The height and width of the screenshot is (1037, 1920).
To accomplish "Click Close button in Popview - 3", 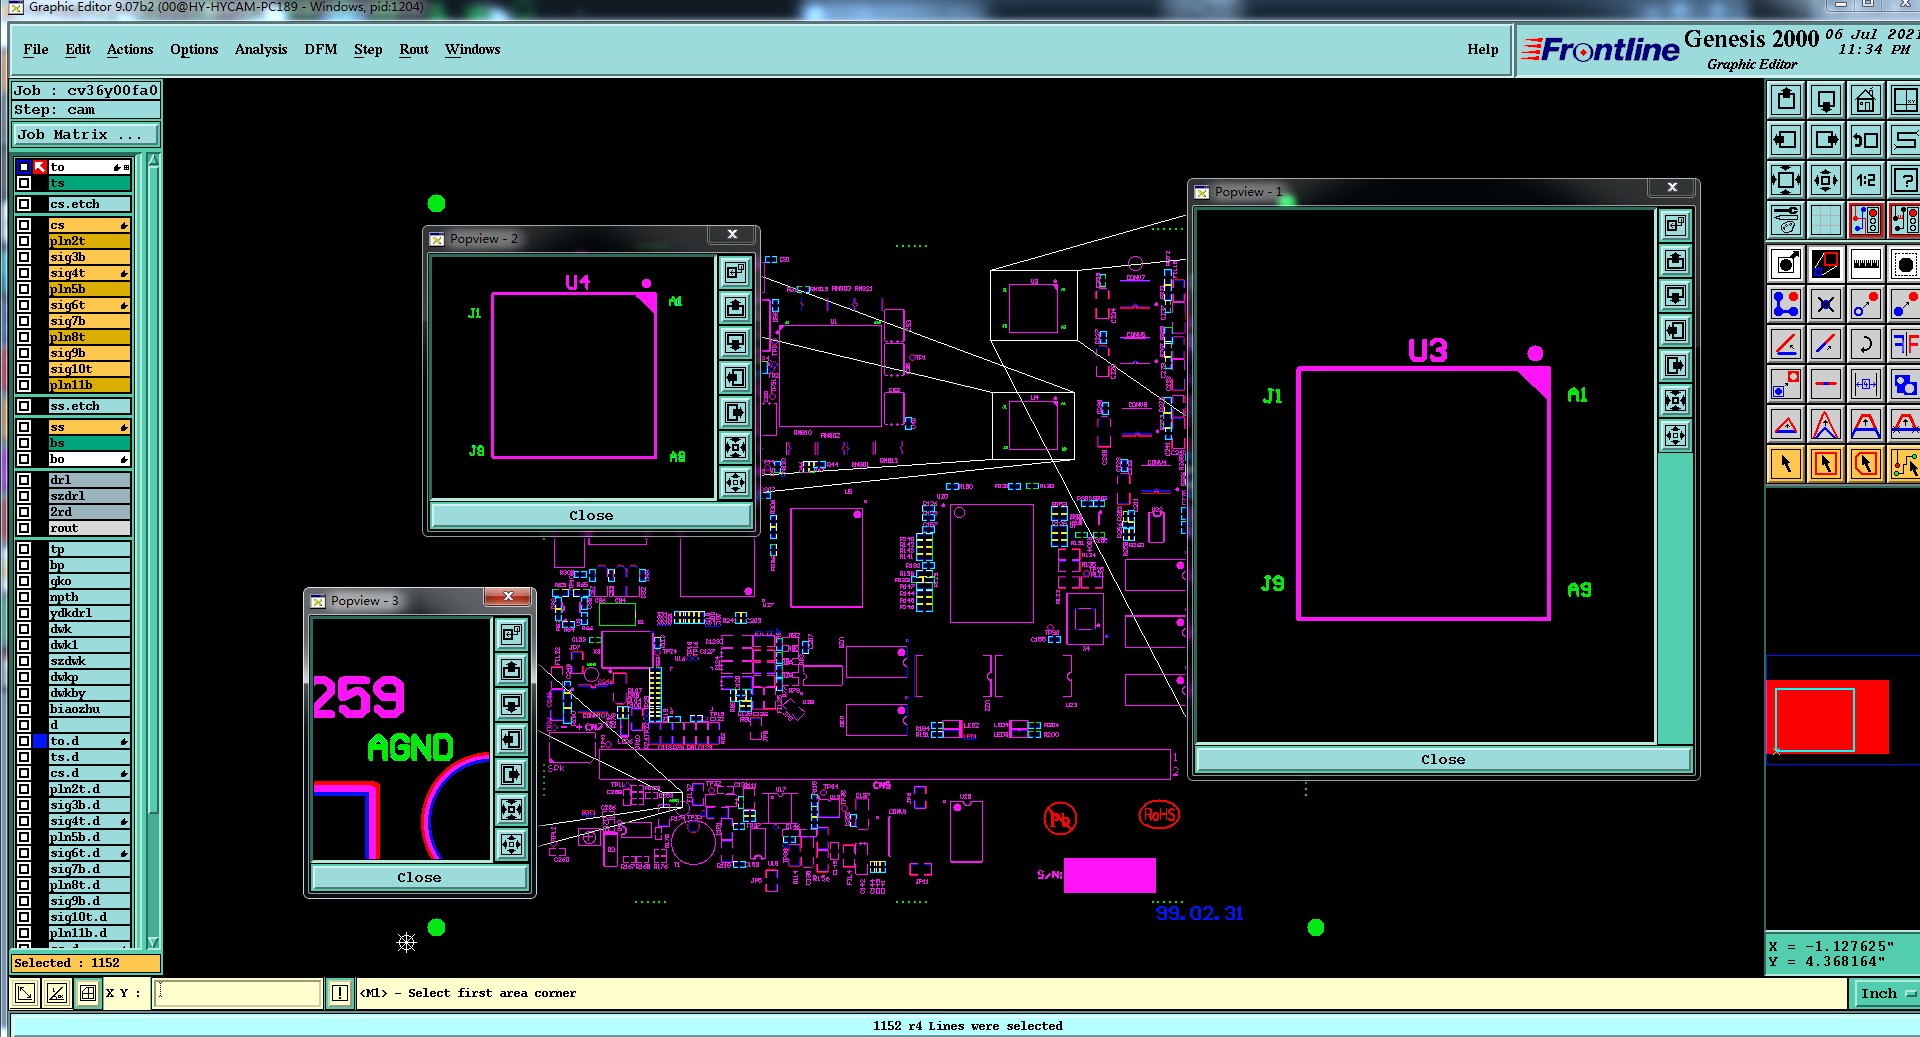I will (419, 877).
